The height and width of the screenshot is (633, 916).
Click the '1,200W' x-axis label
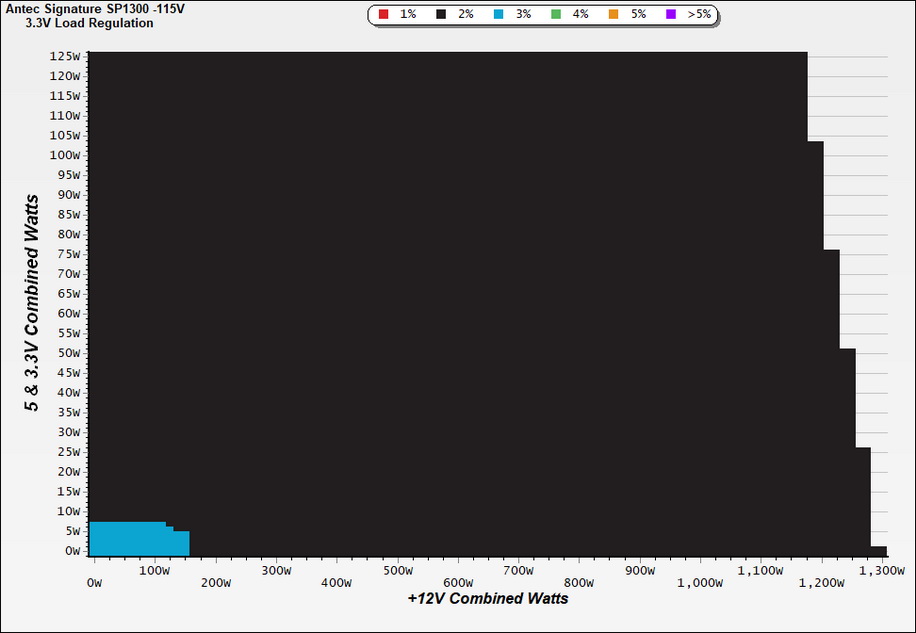pos(822,583)
